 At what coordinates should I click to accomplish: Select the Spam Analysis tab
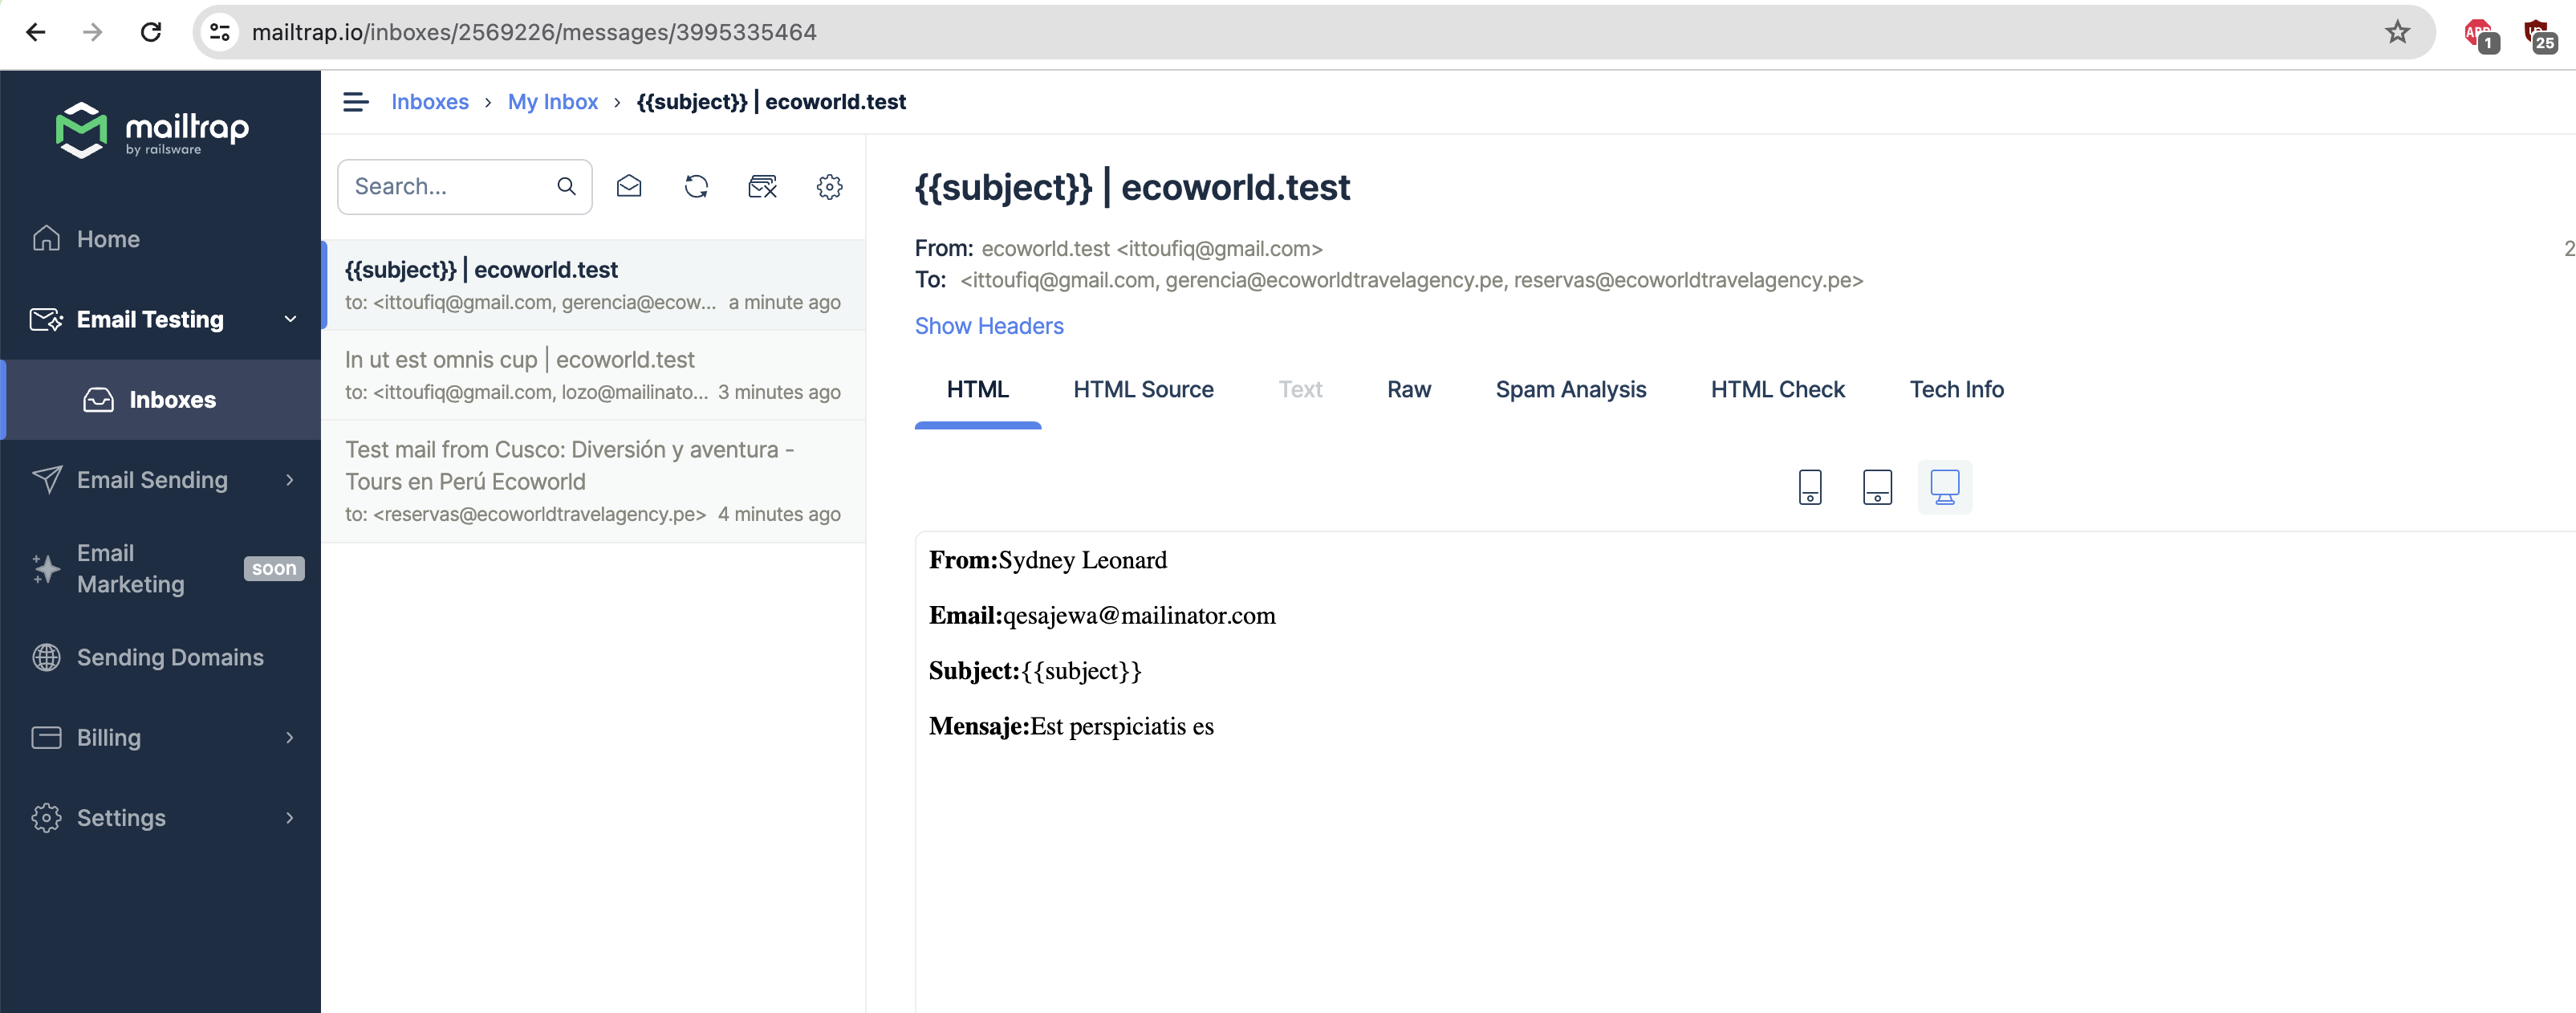tap(1569, 390)
